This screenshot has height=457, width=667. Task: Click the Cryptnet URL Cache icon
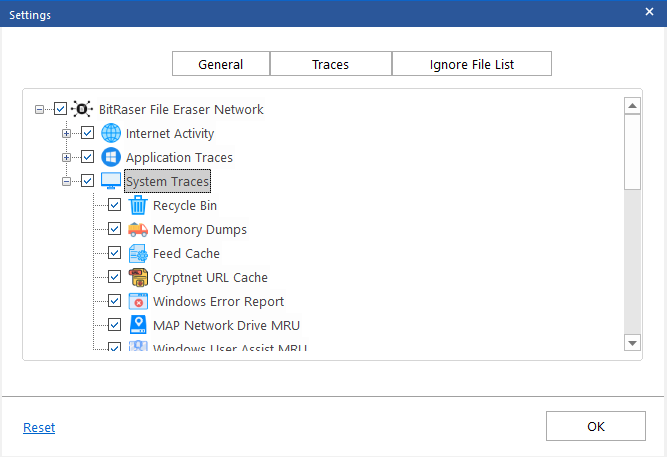(138, 277)
